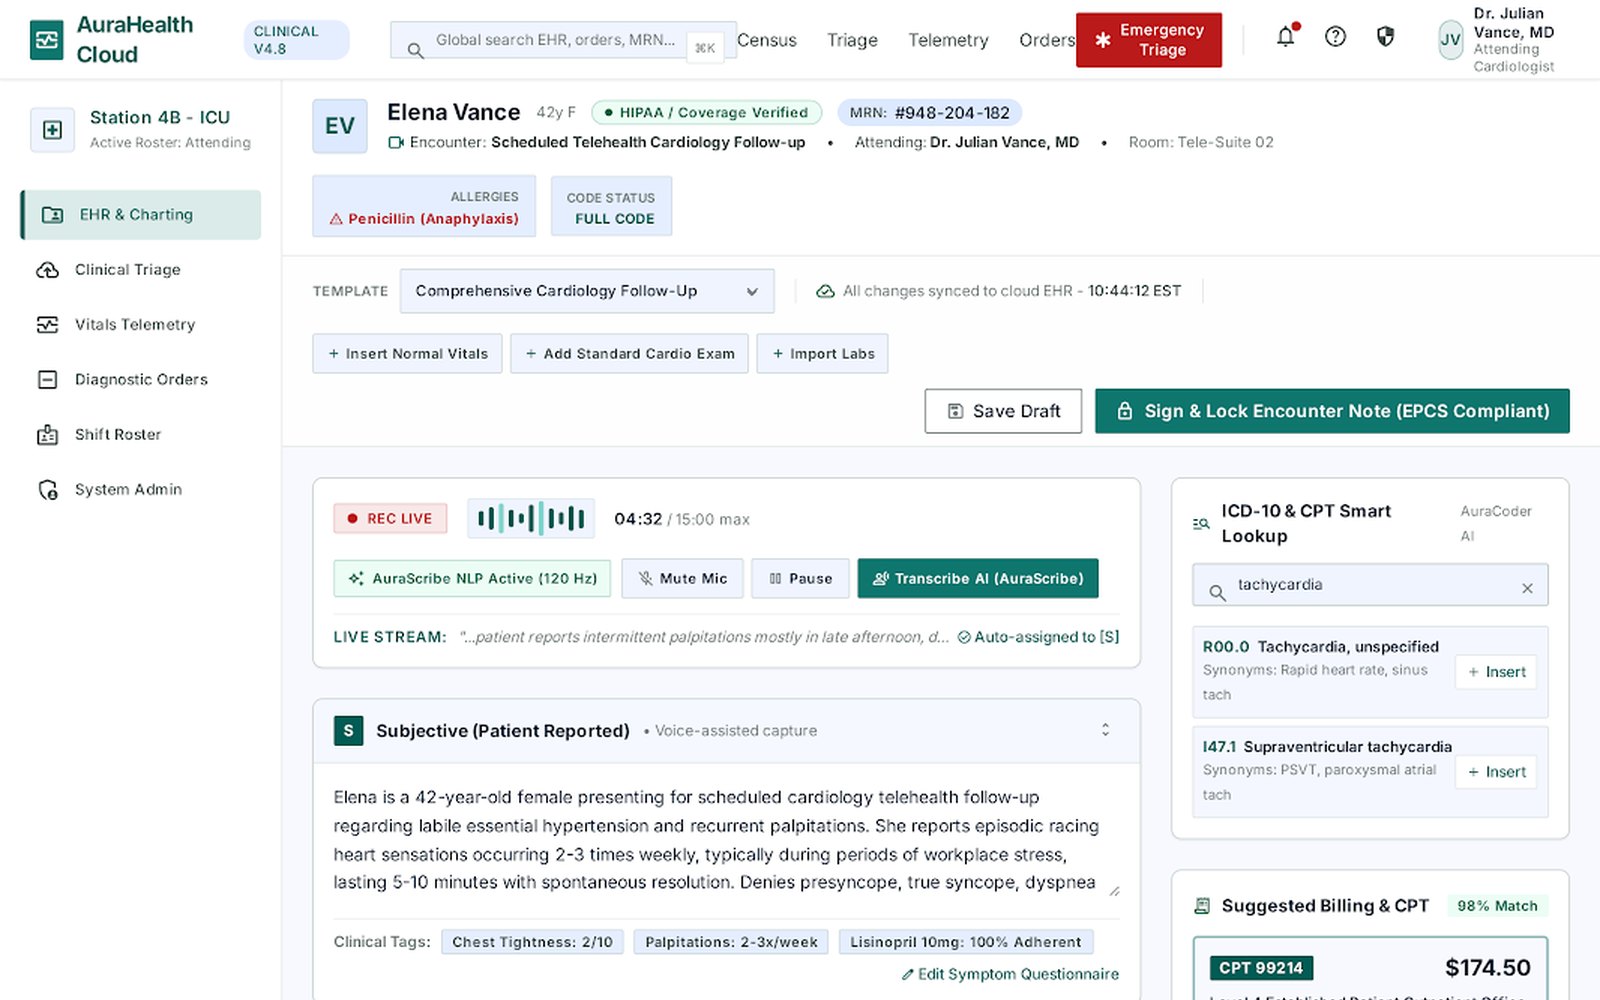Click the green S section badge
Screen dimensions: 1600x1000
348,731
